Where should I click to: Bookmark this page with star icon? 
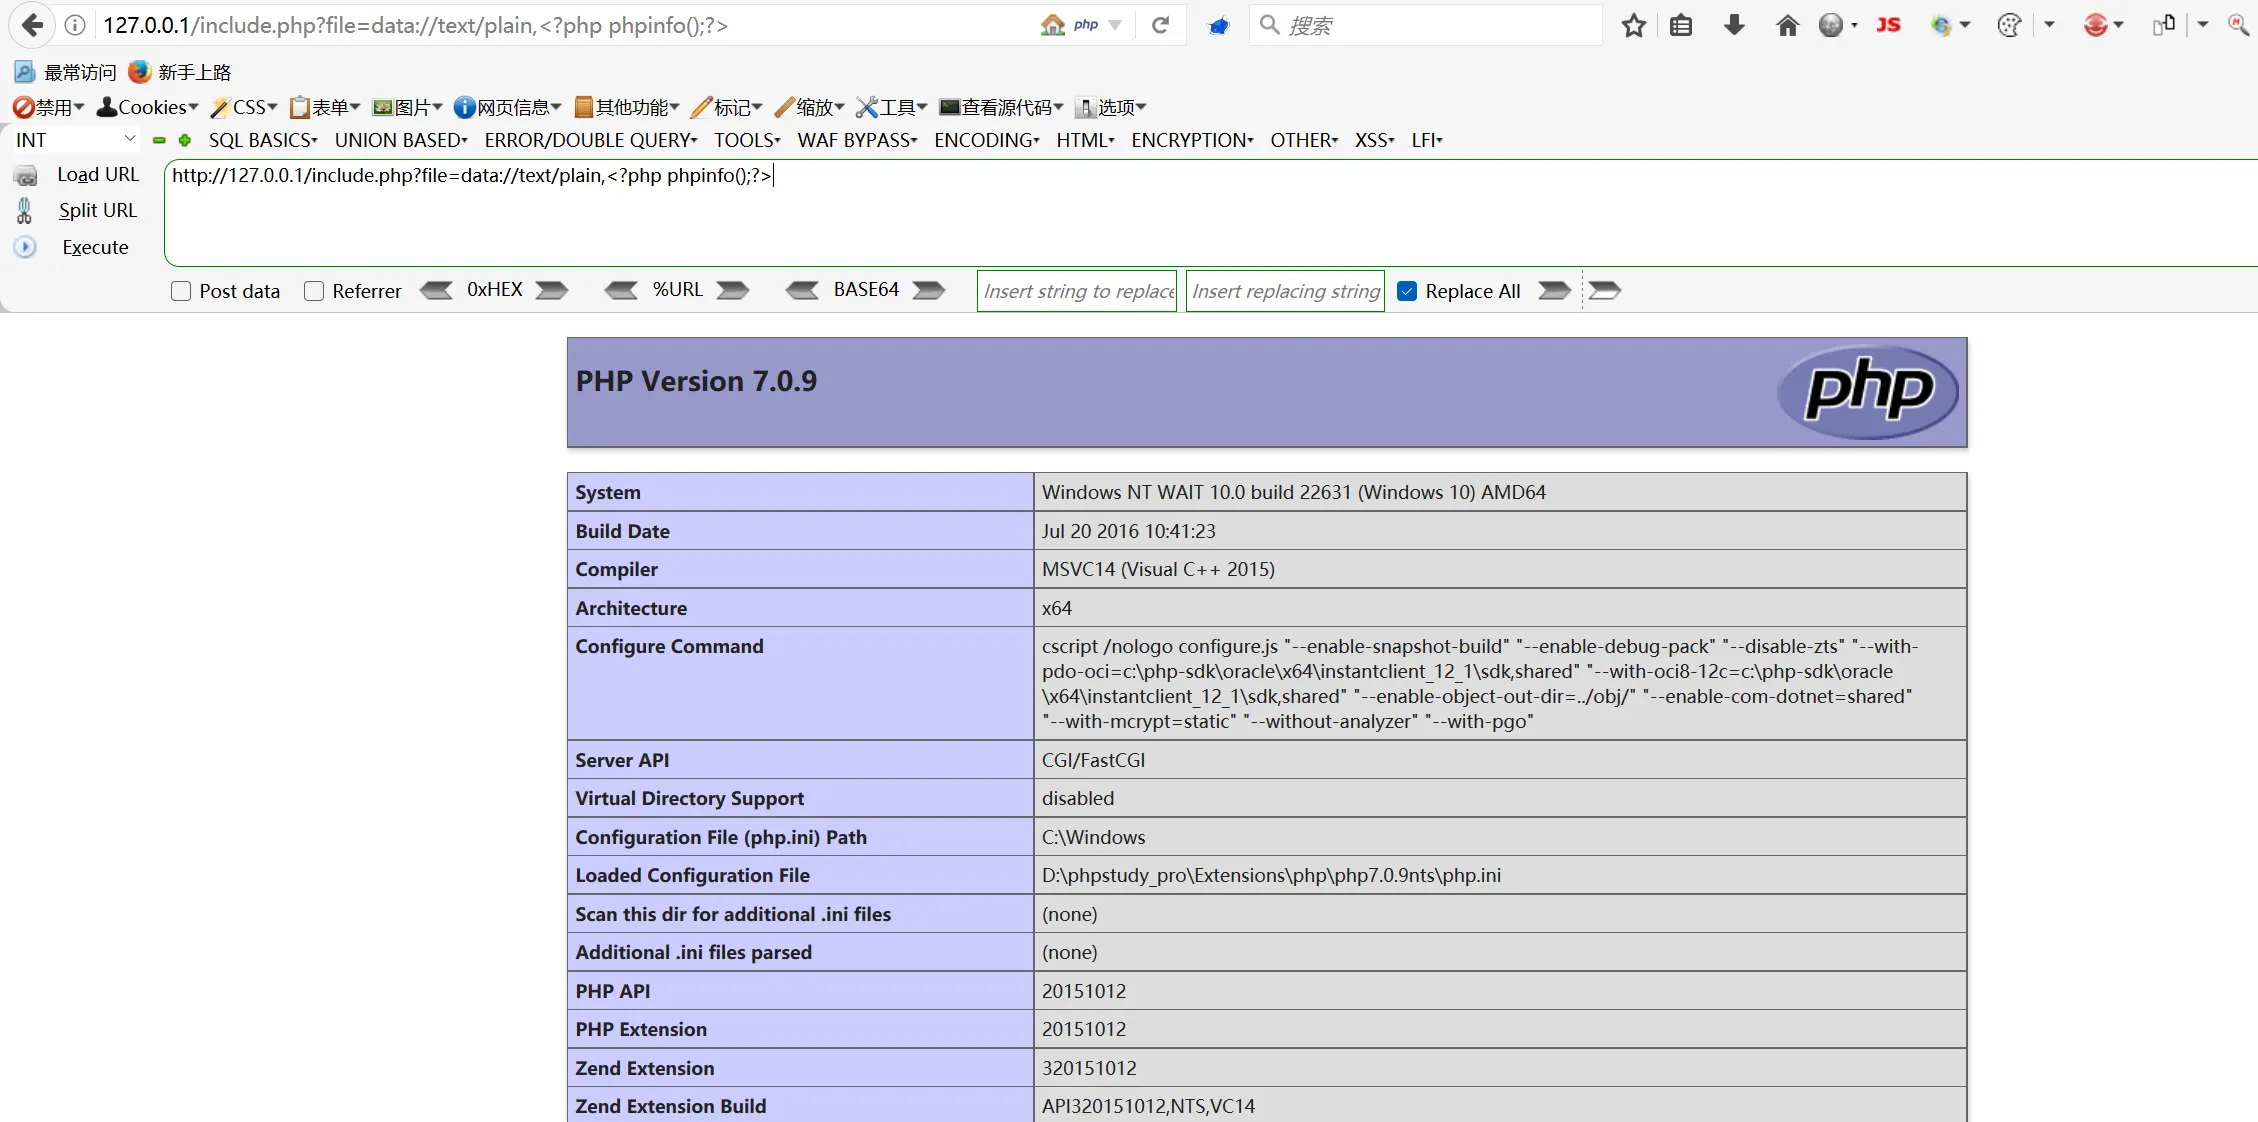point(1633,25)
